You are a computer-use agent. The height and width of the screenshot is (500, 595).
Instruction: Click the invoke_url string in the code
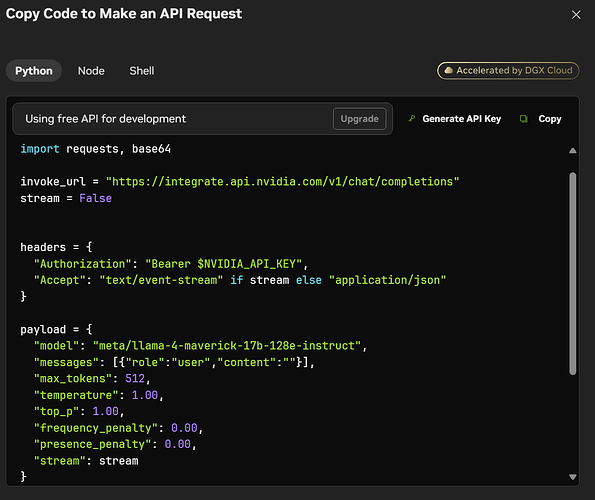tap(283, 181)
